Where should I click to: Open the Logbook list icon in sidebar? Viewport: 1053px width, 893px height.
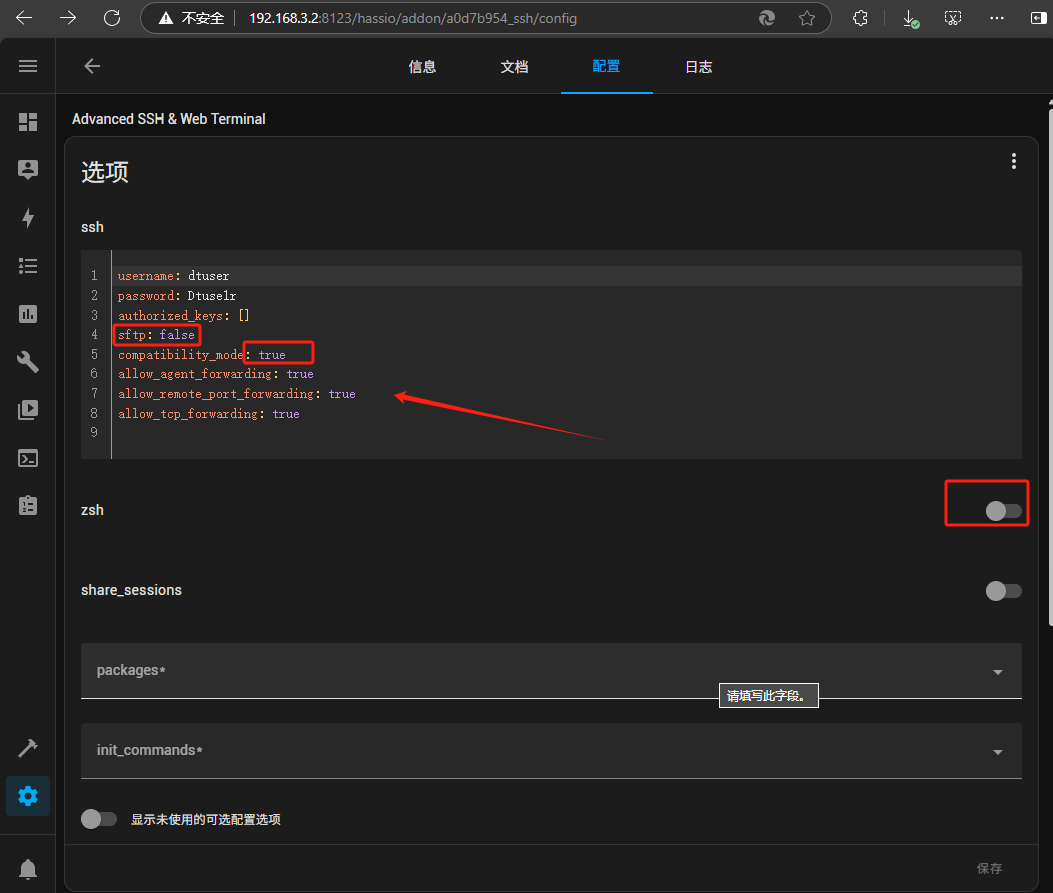(28, 266)
